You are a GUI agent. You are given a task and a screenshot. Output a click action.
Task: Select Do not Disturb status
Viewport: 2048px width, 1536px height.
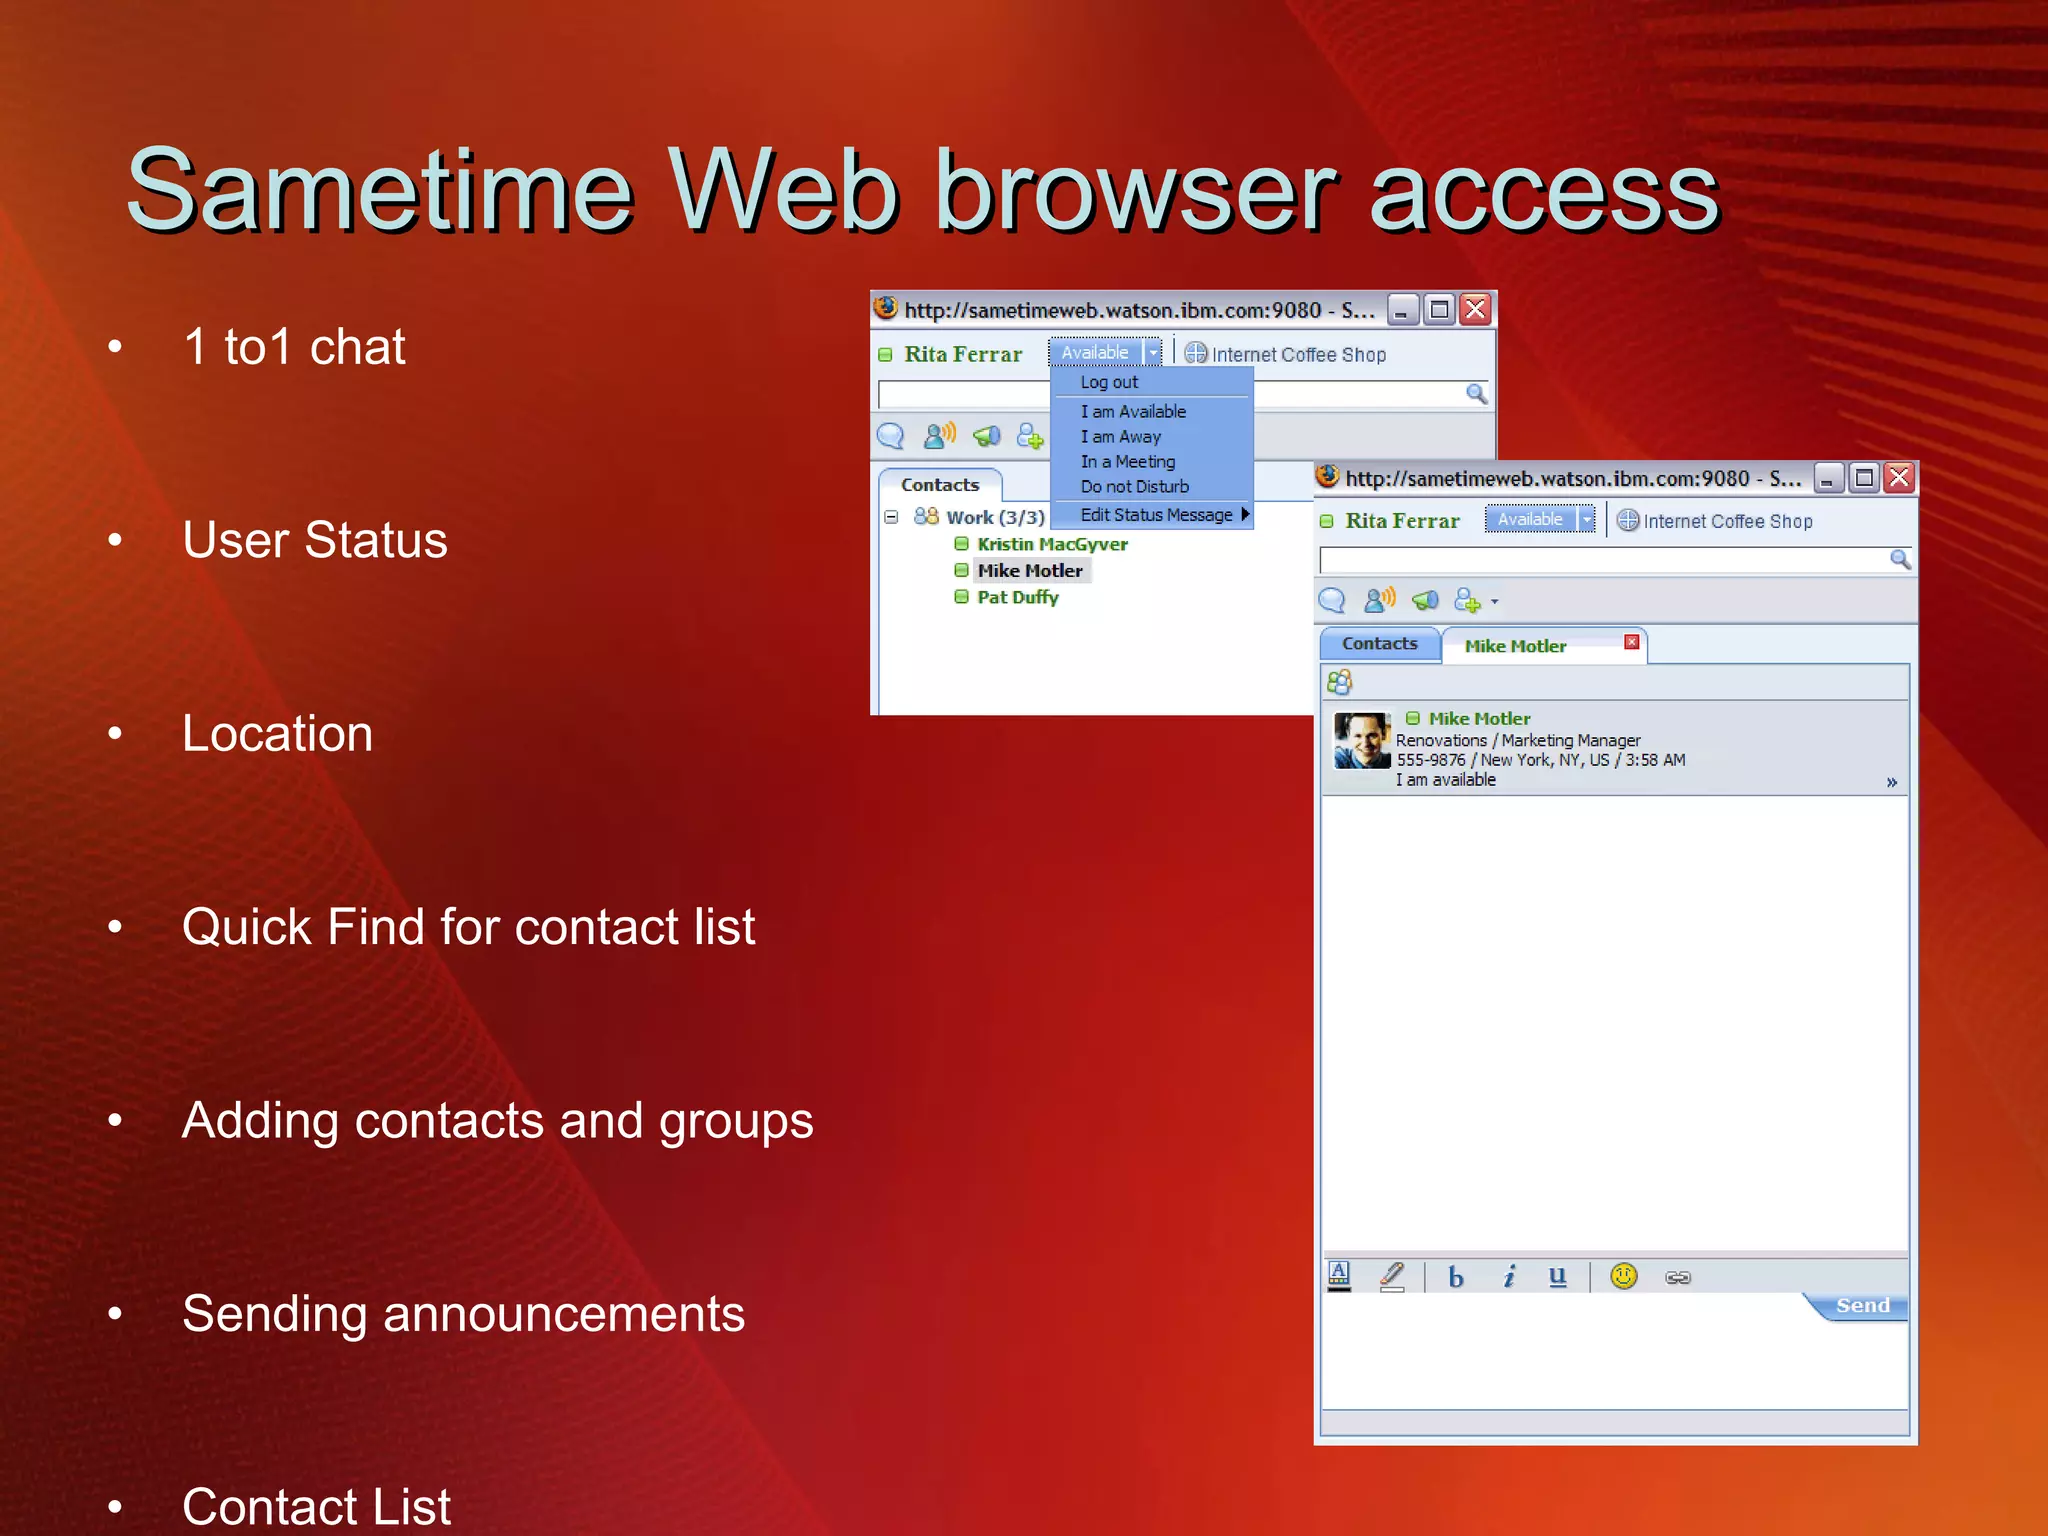(1134, 487)
